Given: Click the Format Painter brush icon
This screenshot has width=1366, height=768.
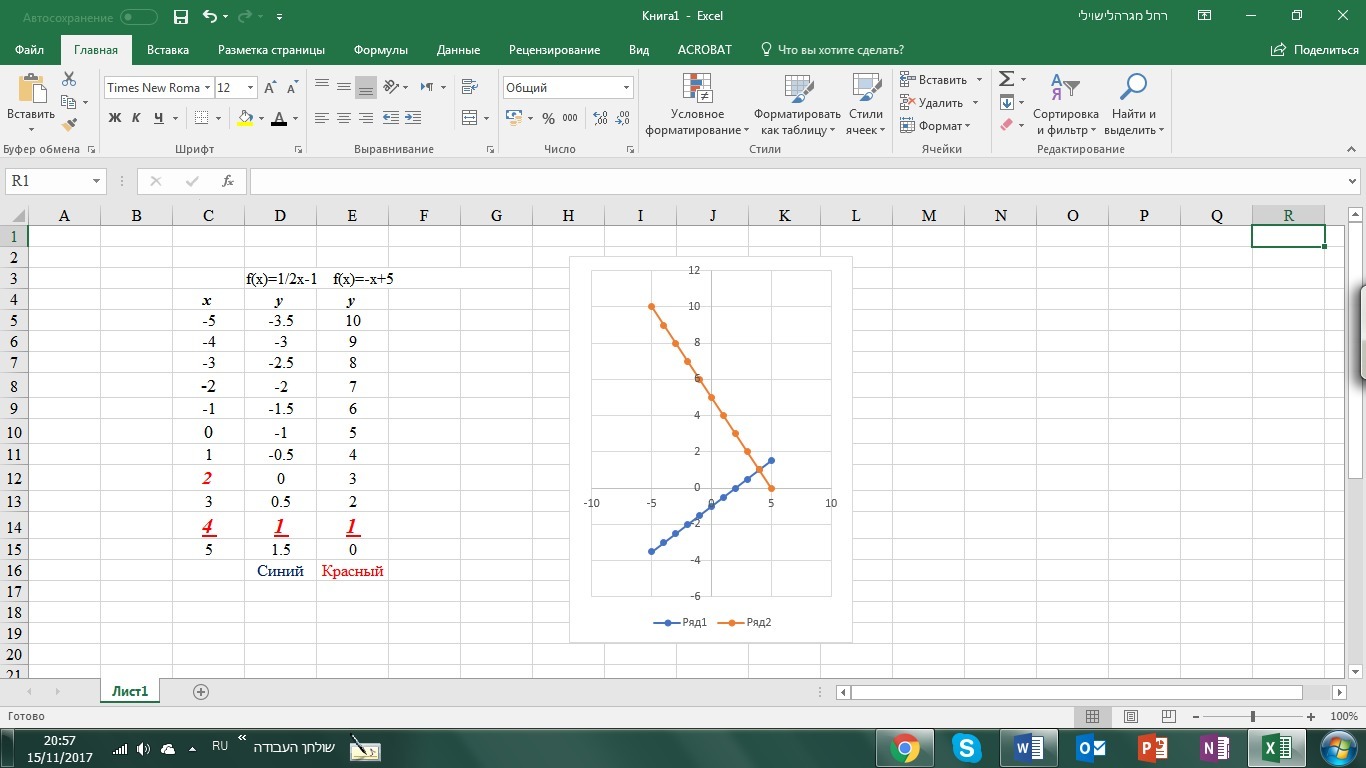Looking at the screenshot, I should [x=69, y=125].
